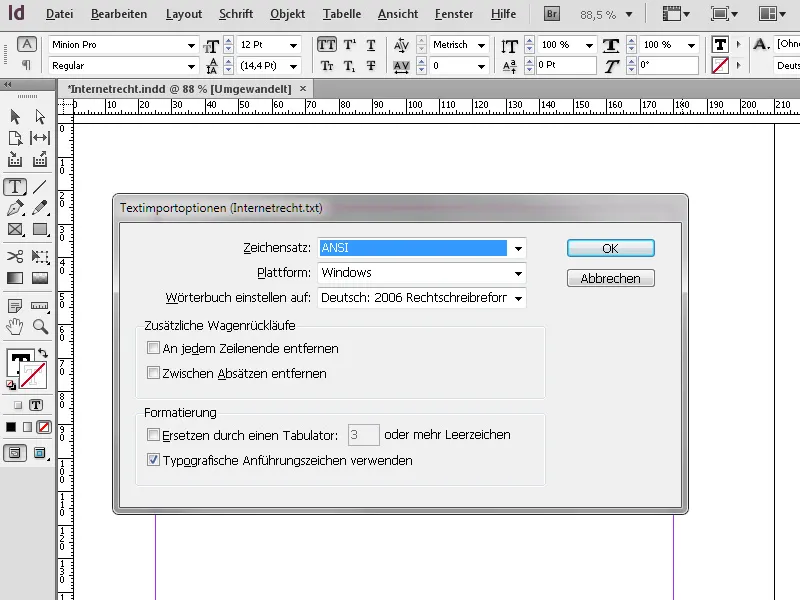
Task: Switch to character formatting controls A
Action: [x=27, y=44]
